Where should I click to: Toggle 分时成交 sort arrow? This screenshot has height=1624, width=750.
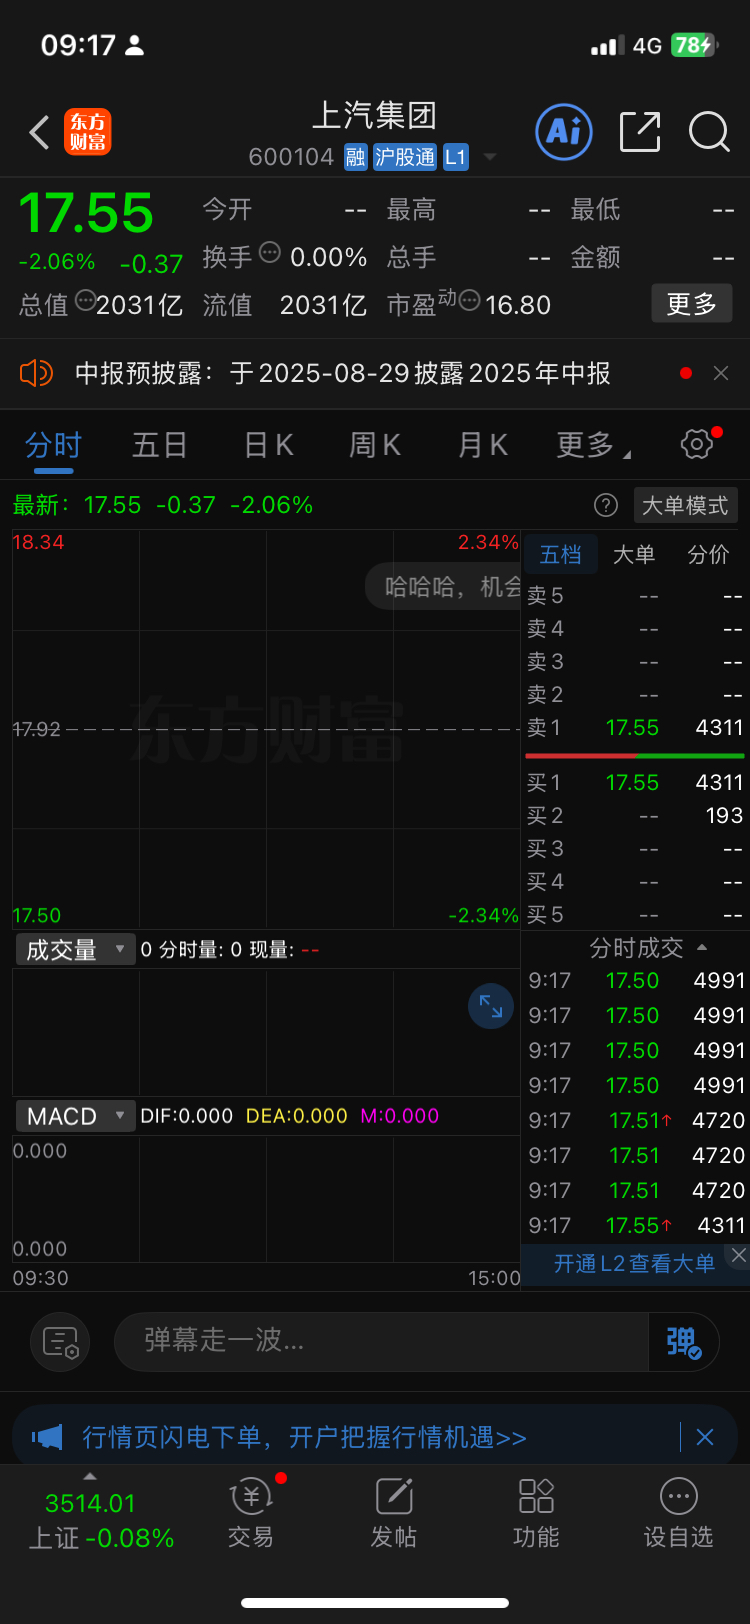[x=702, y=947]
